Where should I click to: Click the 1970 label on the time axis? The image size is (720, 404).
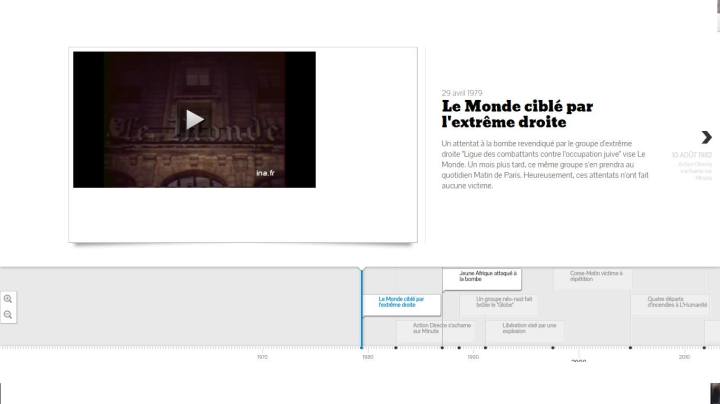coord(262,356)
